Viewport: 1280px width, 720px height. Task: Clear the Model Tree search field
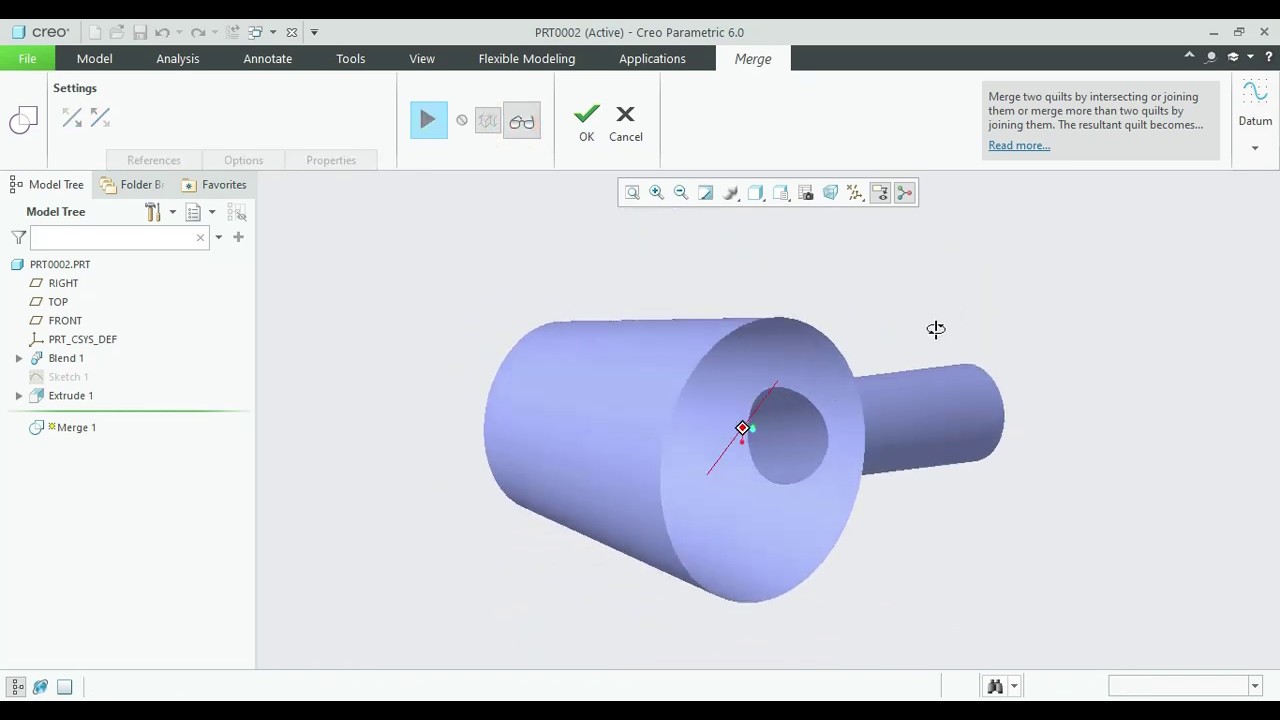[x=200, y=237]
